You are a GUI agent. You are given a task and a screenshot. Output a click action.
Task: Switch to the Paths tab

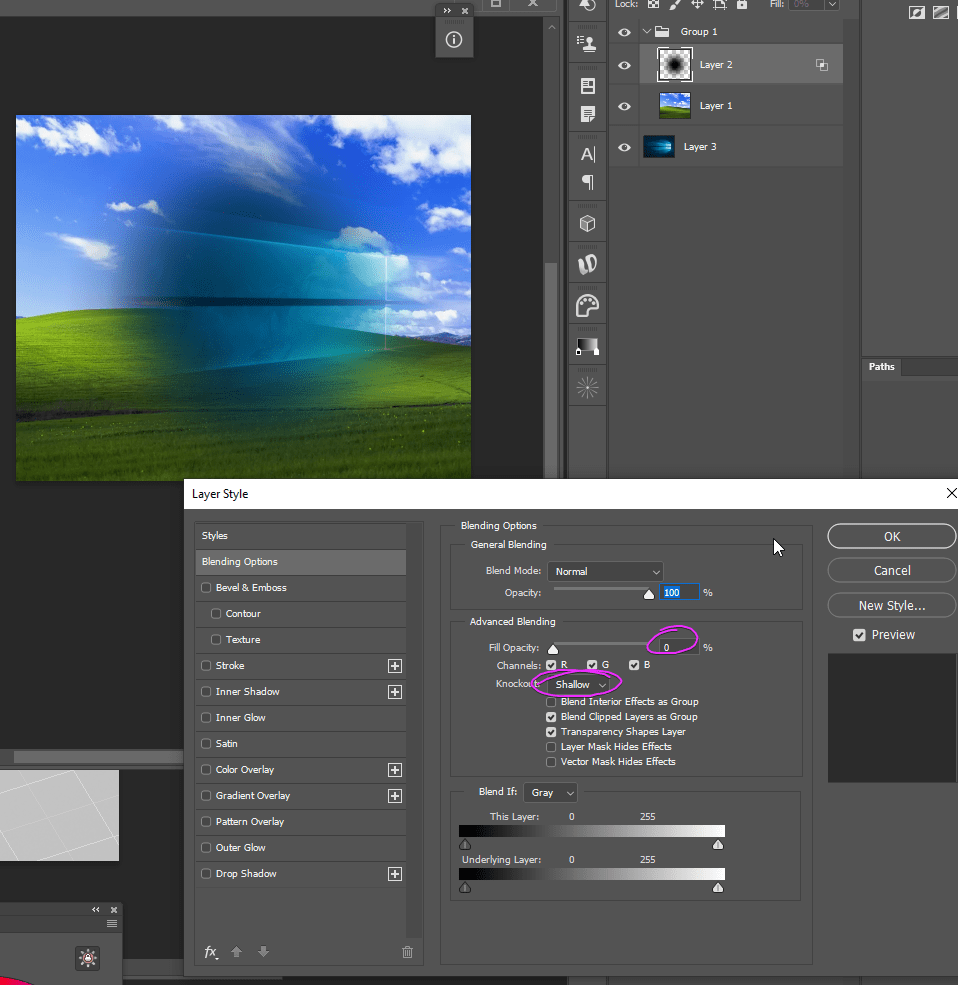click(881, 367)
